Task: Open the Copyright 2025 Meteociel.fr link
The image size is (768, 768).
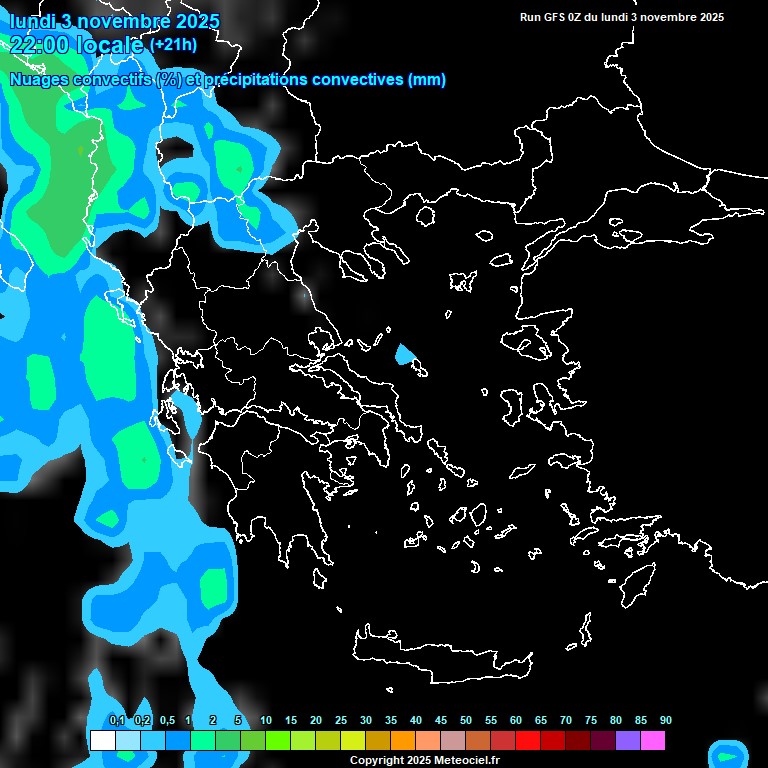Action: 424,760
